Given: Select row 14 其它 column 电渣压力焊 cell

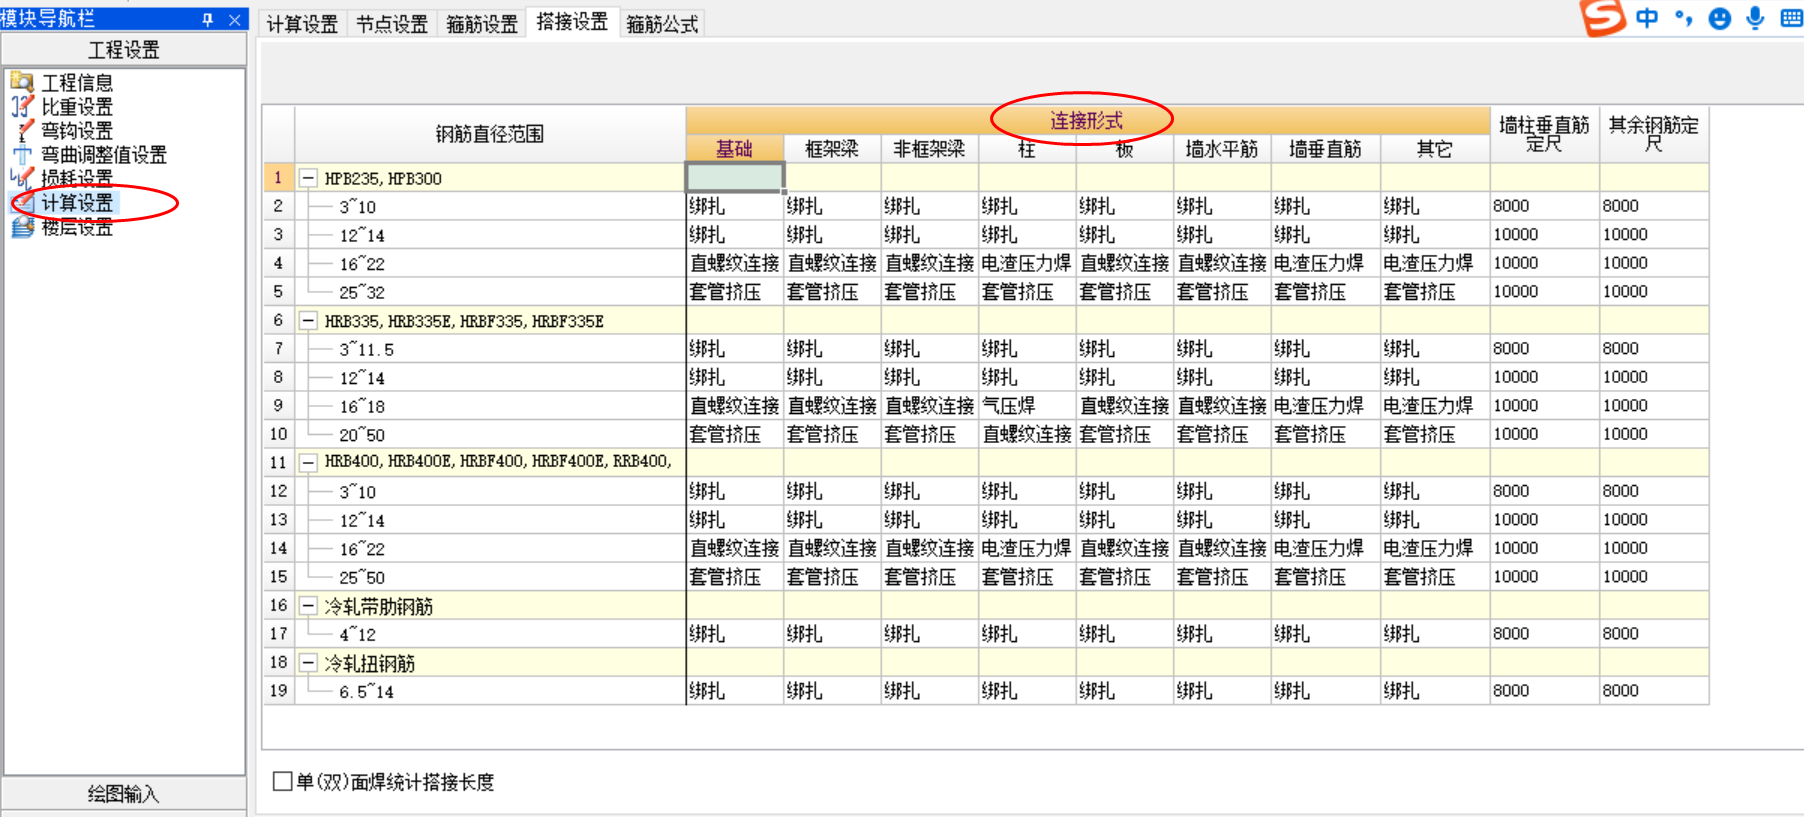Looking at the screenshot, I should (x=1435, y=548).
